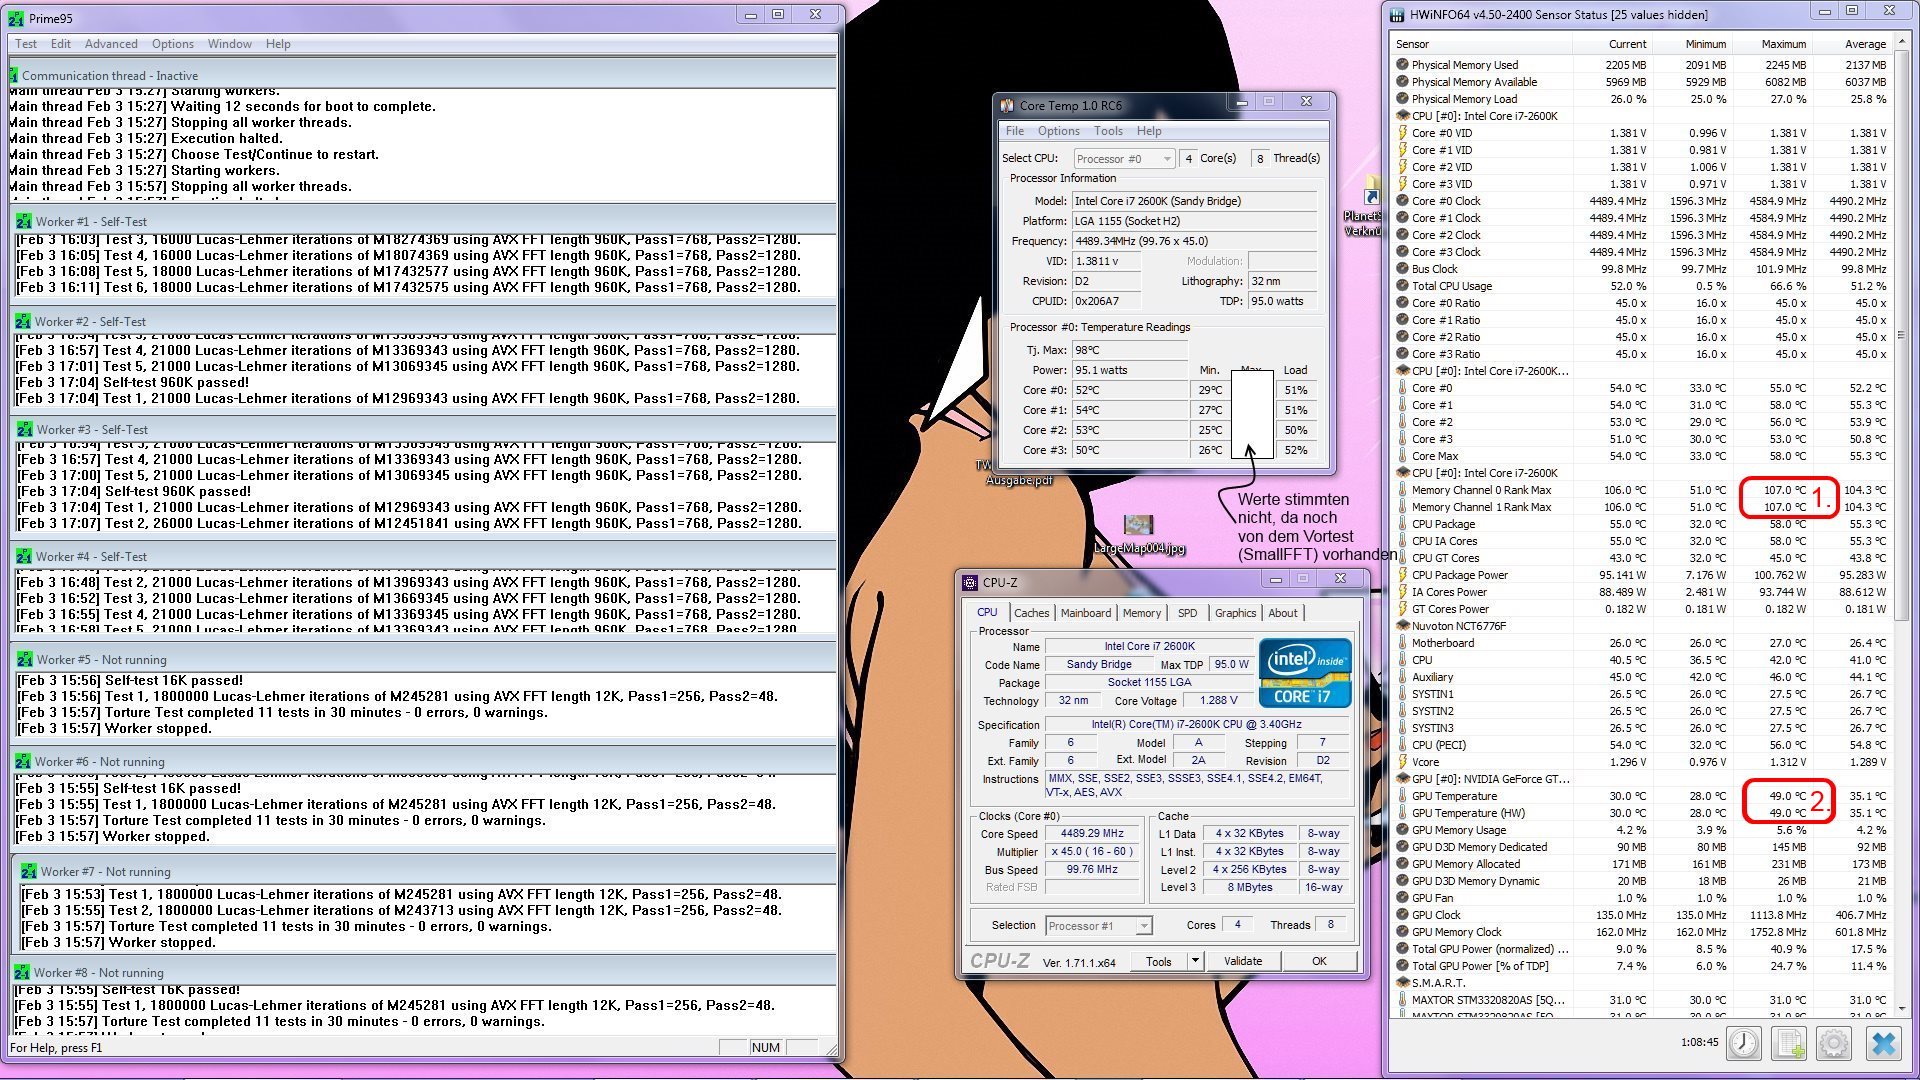Viewport: 1920px width, 1080px height.
Task: Open the Select CPU Processor #0 dropdown
Action: tap(1124, 159)
